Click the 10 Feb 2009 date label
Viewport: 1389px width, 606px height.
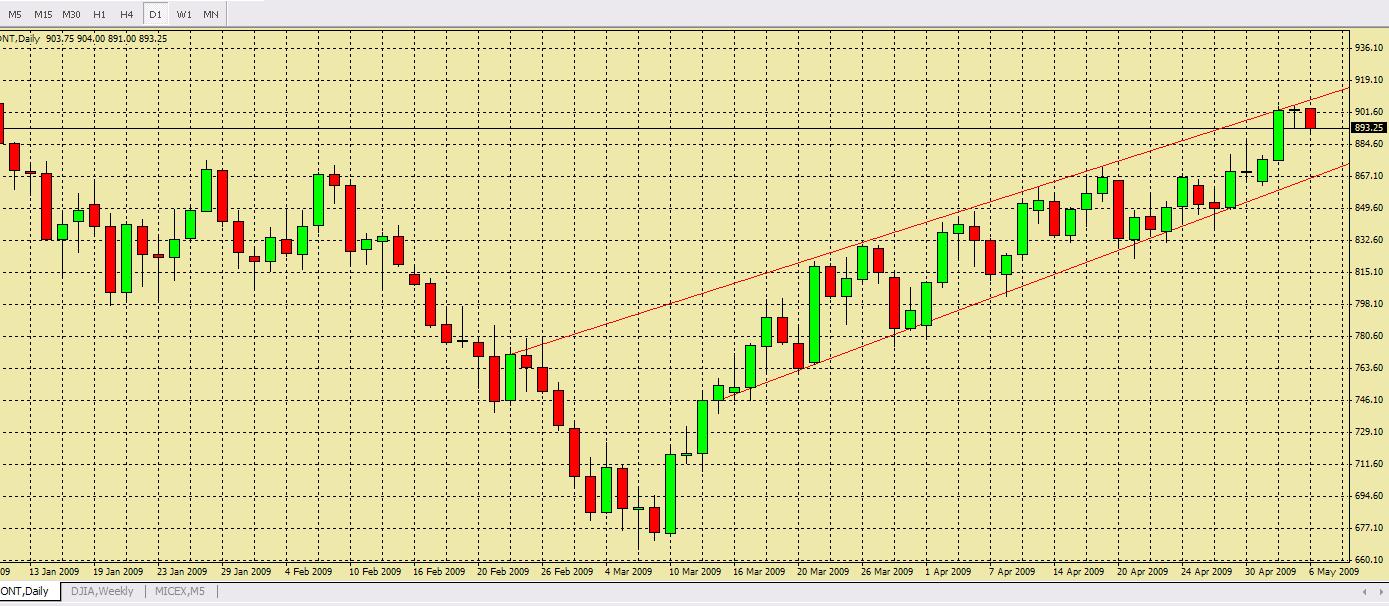click(374, 572)
